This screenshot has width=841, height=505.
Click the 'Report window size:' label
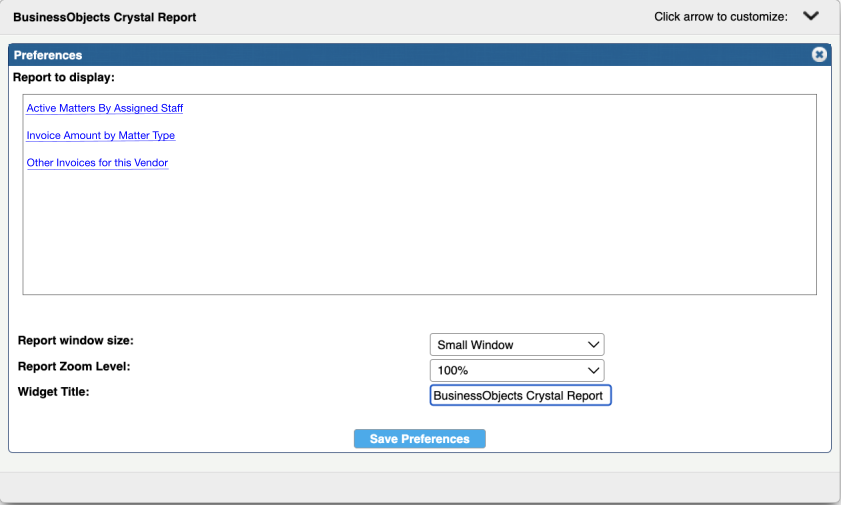click(x=76, y=340)
